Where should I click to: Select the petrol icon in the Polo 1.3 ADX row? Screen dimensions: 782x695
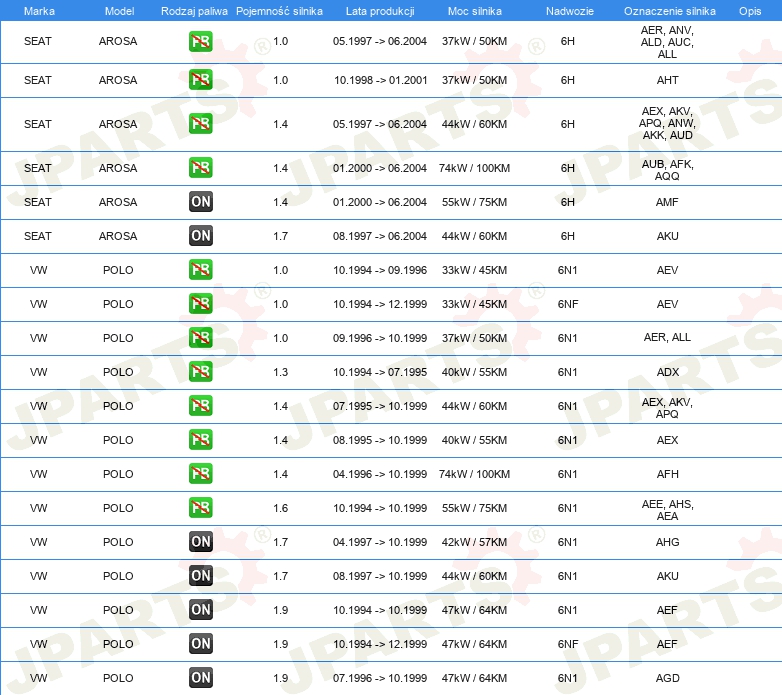click(201, 372)
